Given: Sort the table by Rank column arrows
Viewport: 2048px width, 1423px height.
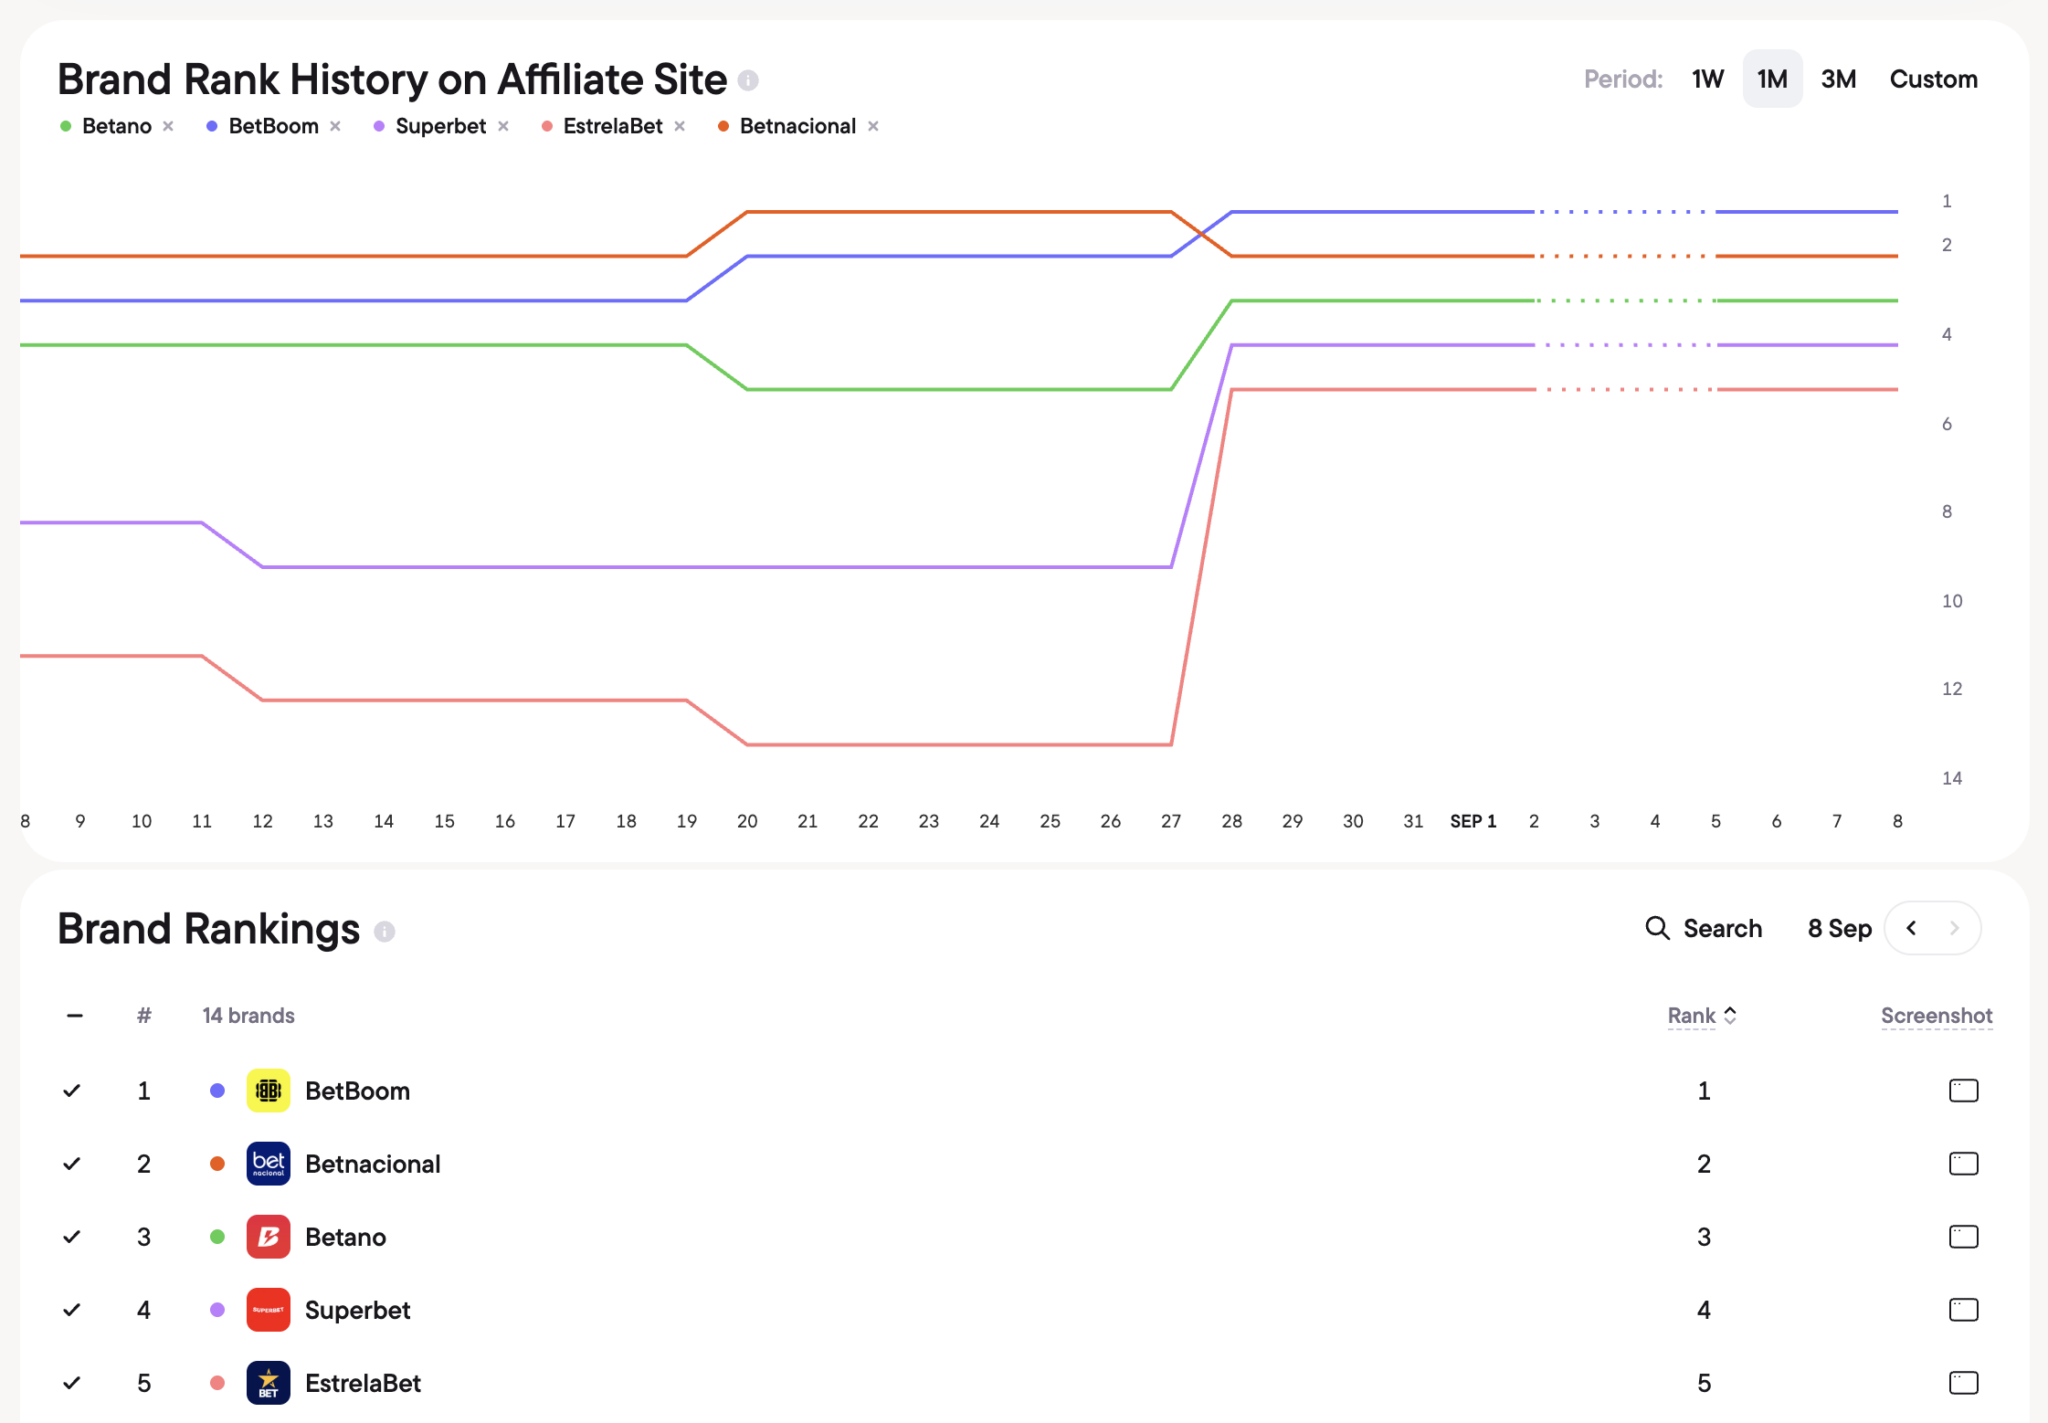Looking at the screenshot, I should [1730, 1015].
